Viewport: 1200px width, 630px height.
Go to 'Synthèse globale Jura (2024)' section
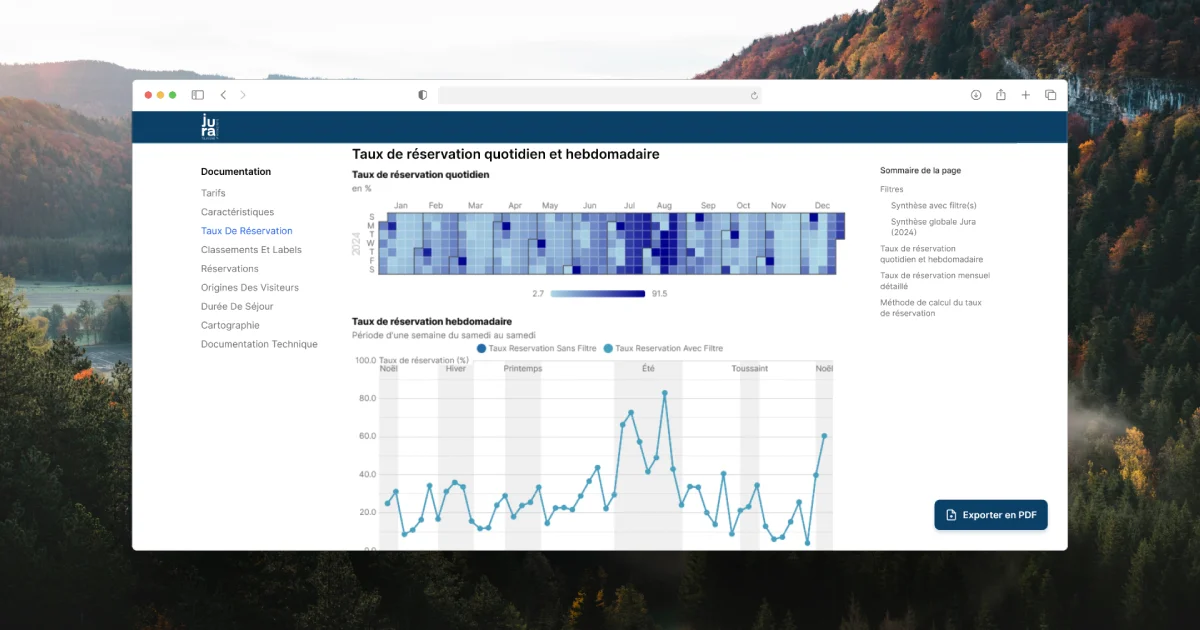coord(933,227)
